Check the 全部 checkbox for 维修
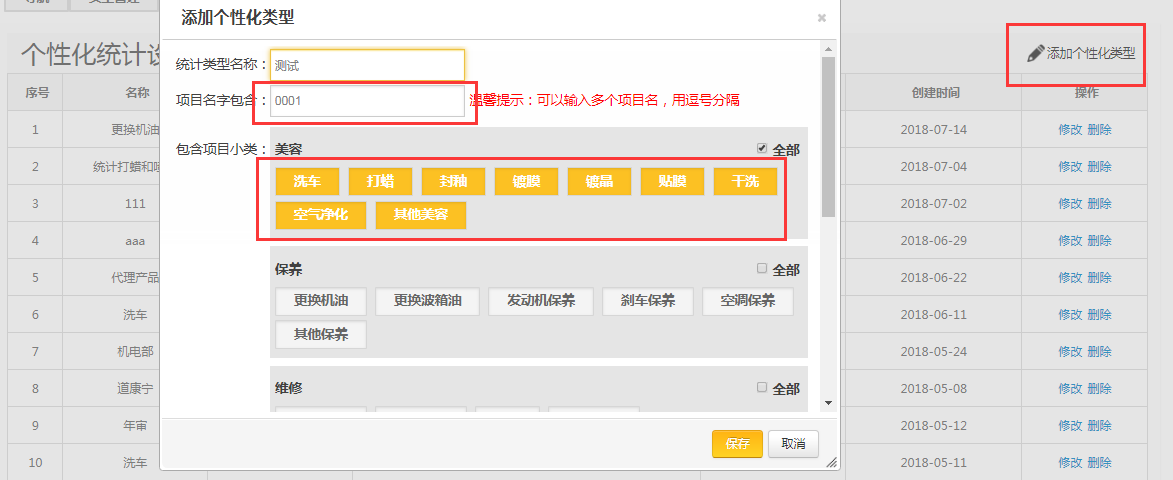 click(x=762, y=387)
